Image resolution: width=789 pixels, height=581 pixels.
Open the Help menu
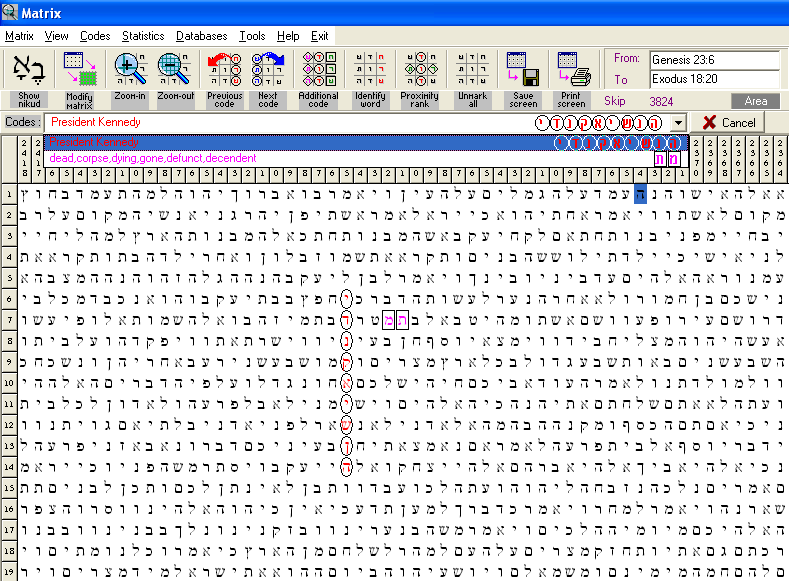[288, 36]
